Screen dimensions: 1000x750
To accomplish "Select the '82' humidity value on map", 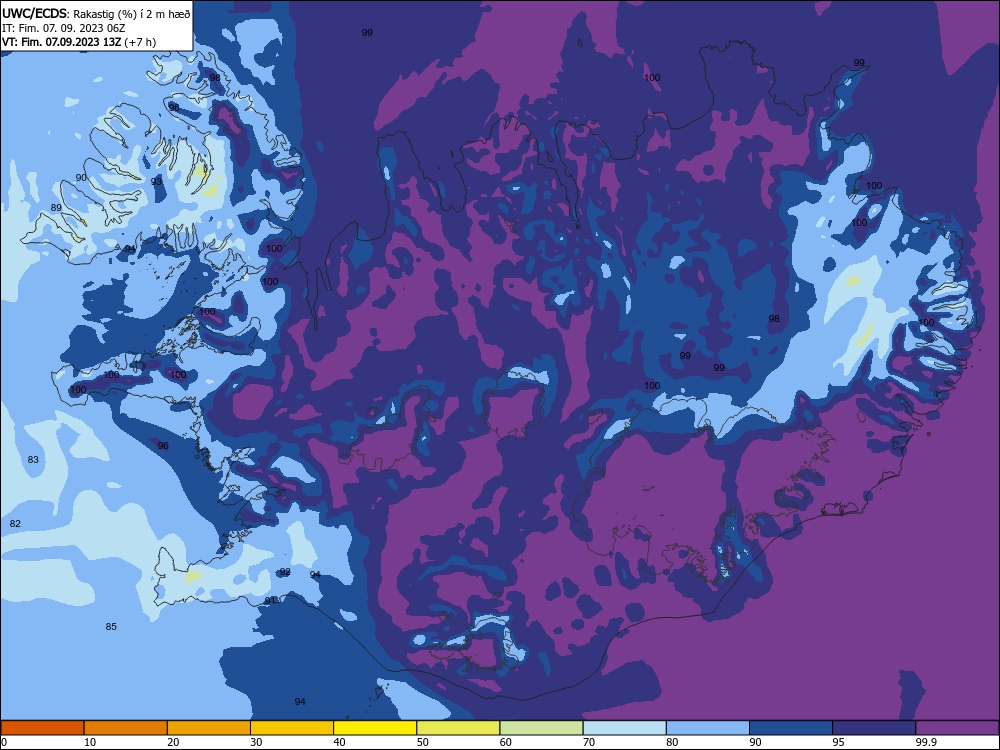I will pos(15,524).
